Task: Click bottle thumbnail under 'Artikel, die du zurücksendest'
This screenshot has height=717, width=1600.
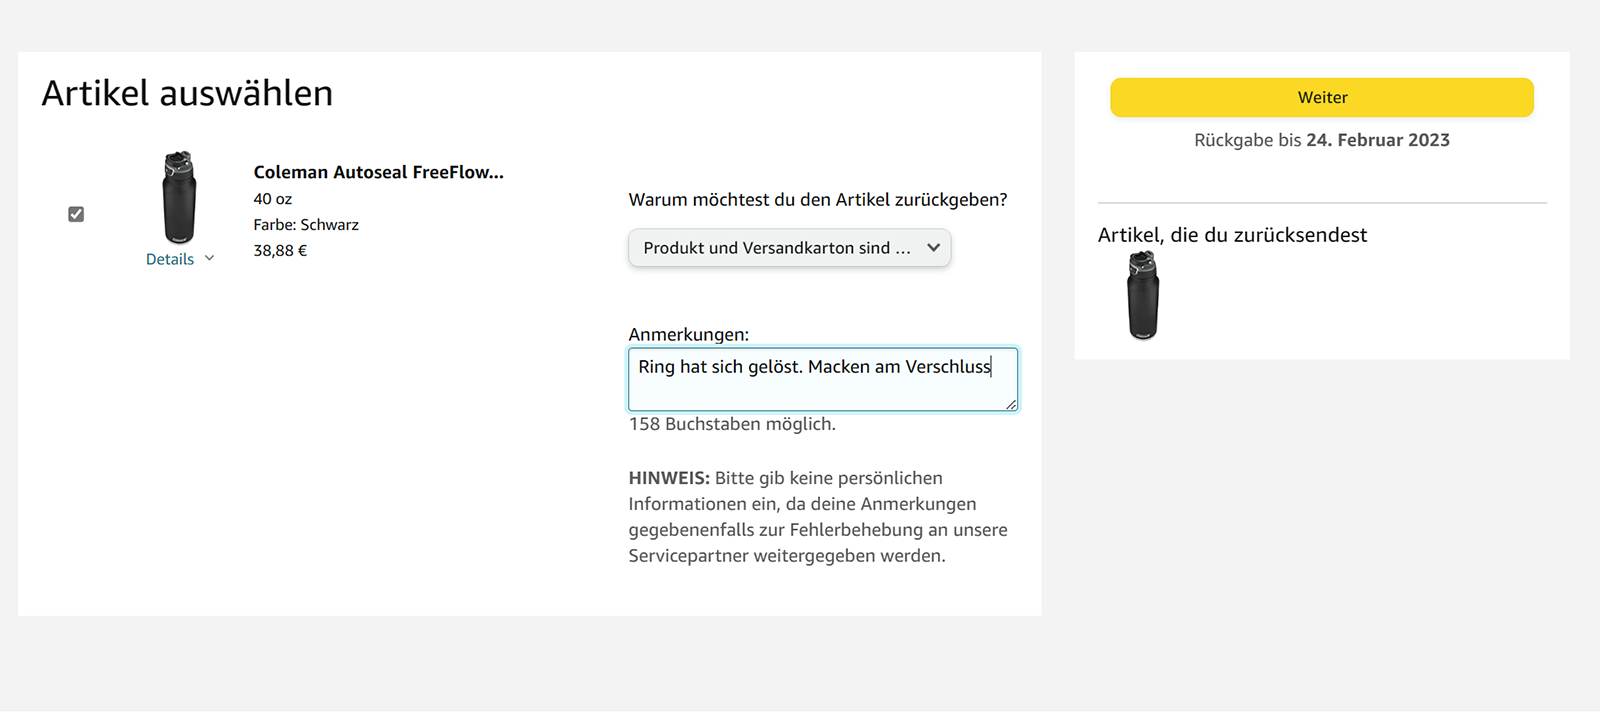Action: coord(1143,295)
